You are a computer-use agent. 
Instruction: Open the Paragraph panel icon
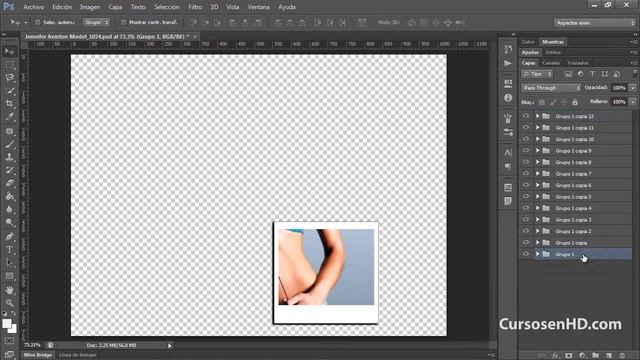point(508,167)
